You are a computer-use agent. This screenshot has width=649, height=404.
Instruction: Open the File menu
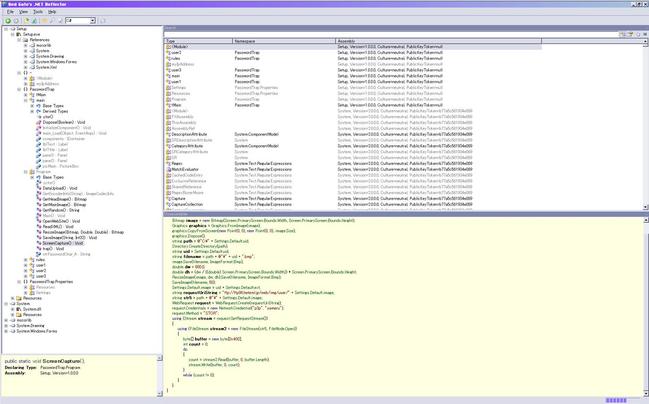(10, 12)
